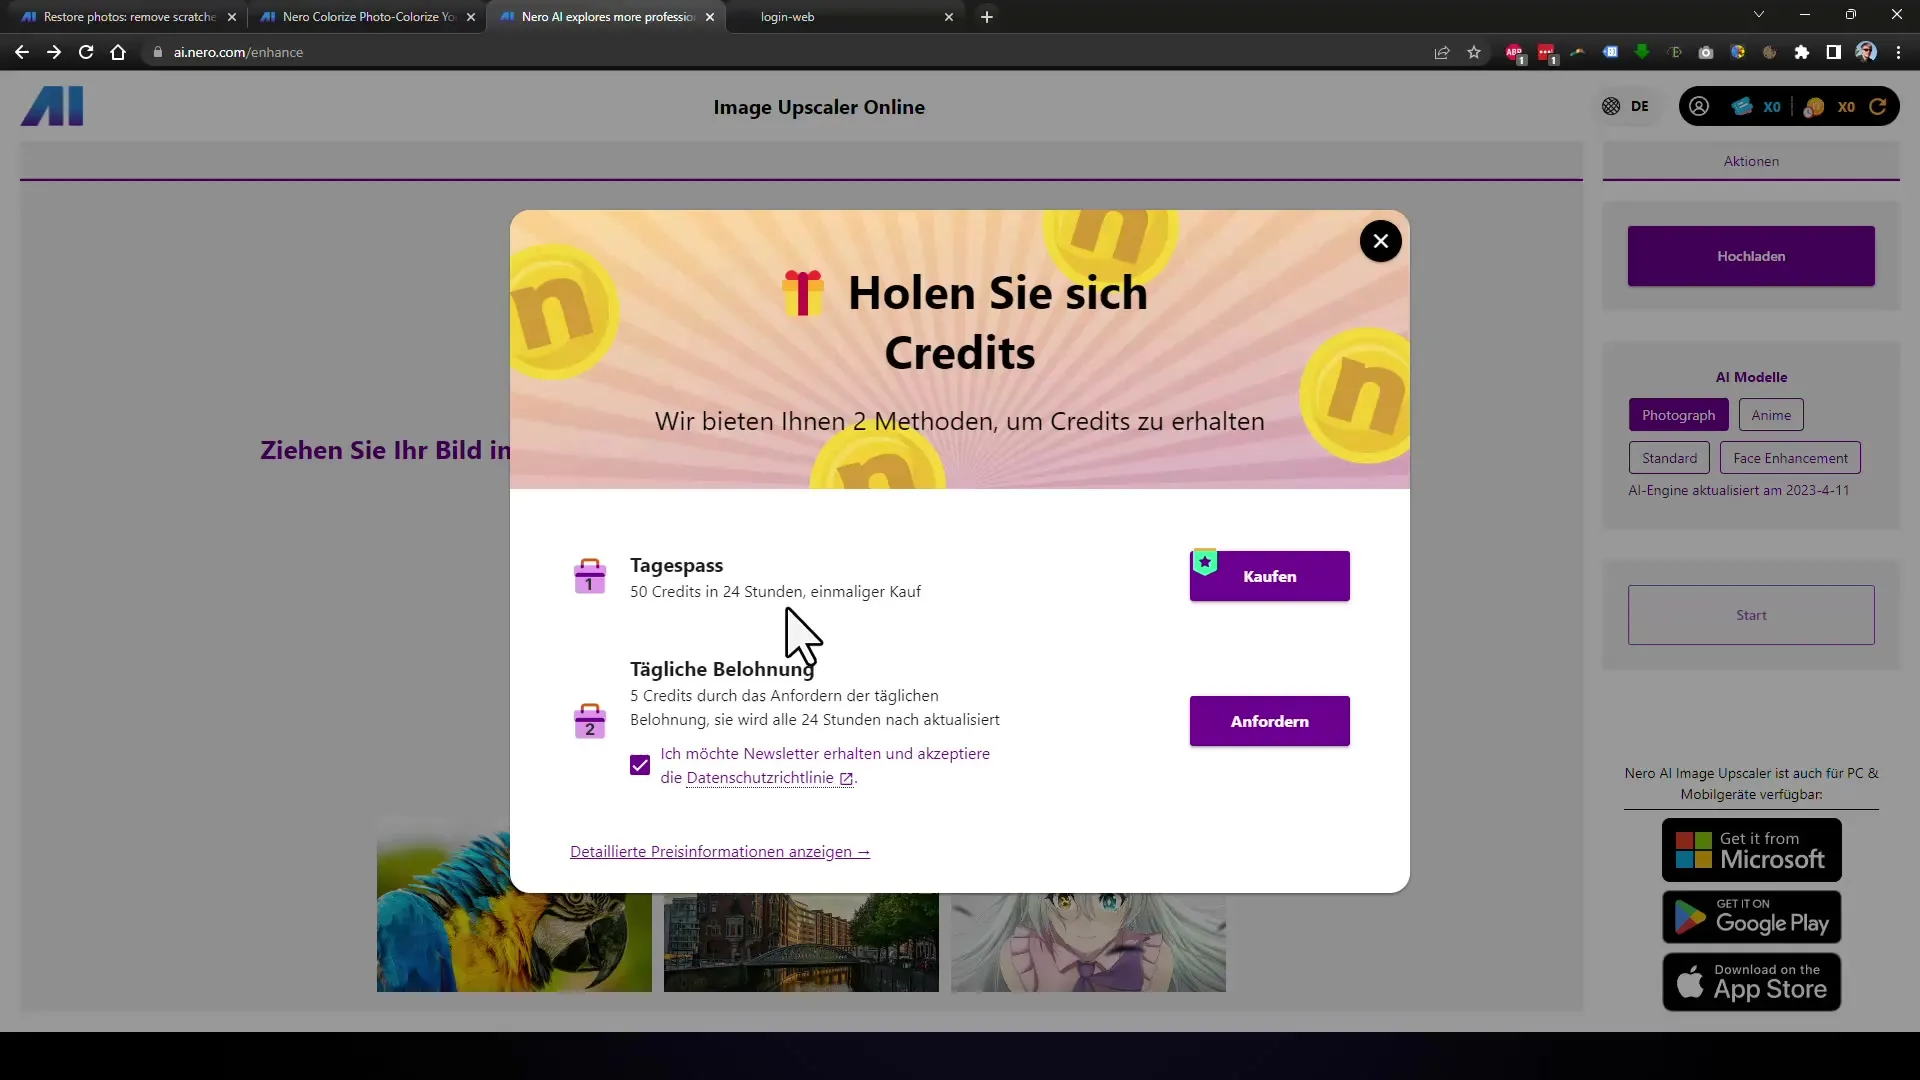The height and width of the screenshot is (1080, 1920).
Task: Click Anfordern button for daily reward
Action: [x=1270, y=721]
